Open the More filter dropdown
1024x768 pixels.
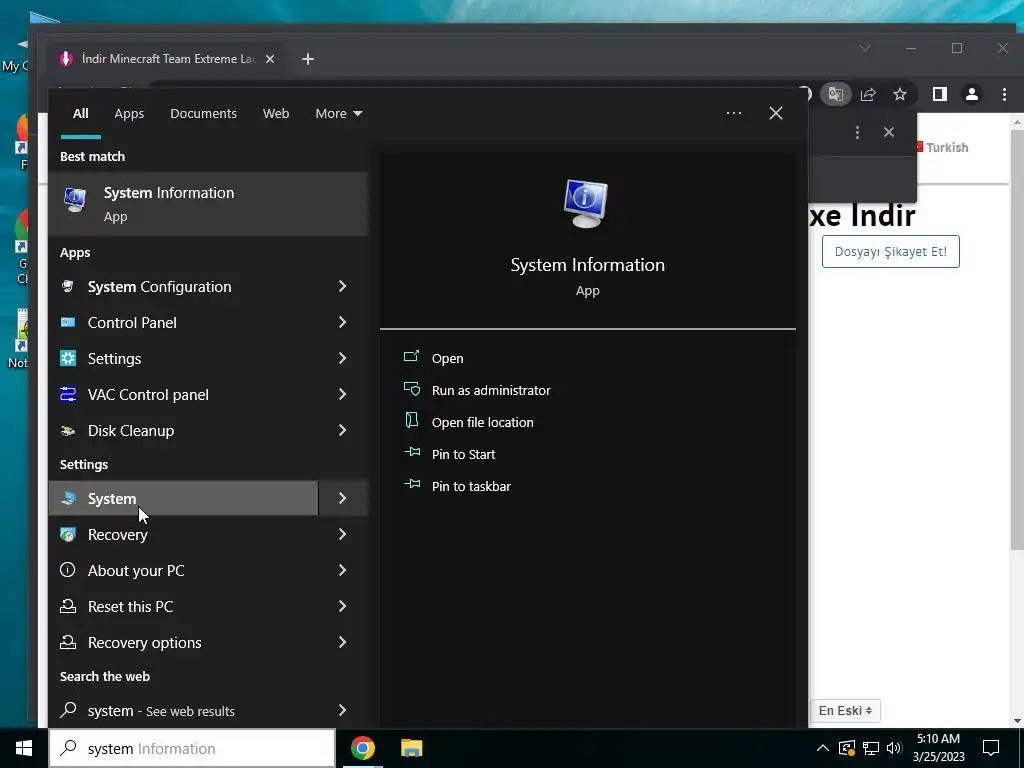tap(338, 114)
